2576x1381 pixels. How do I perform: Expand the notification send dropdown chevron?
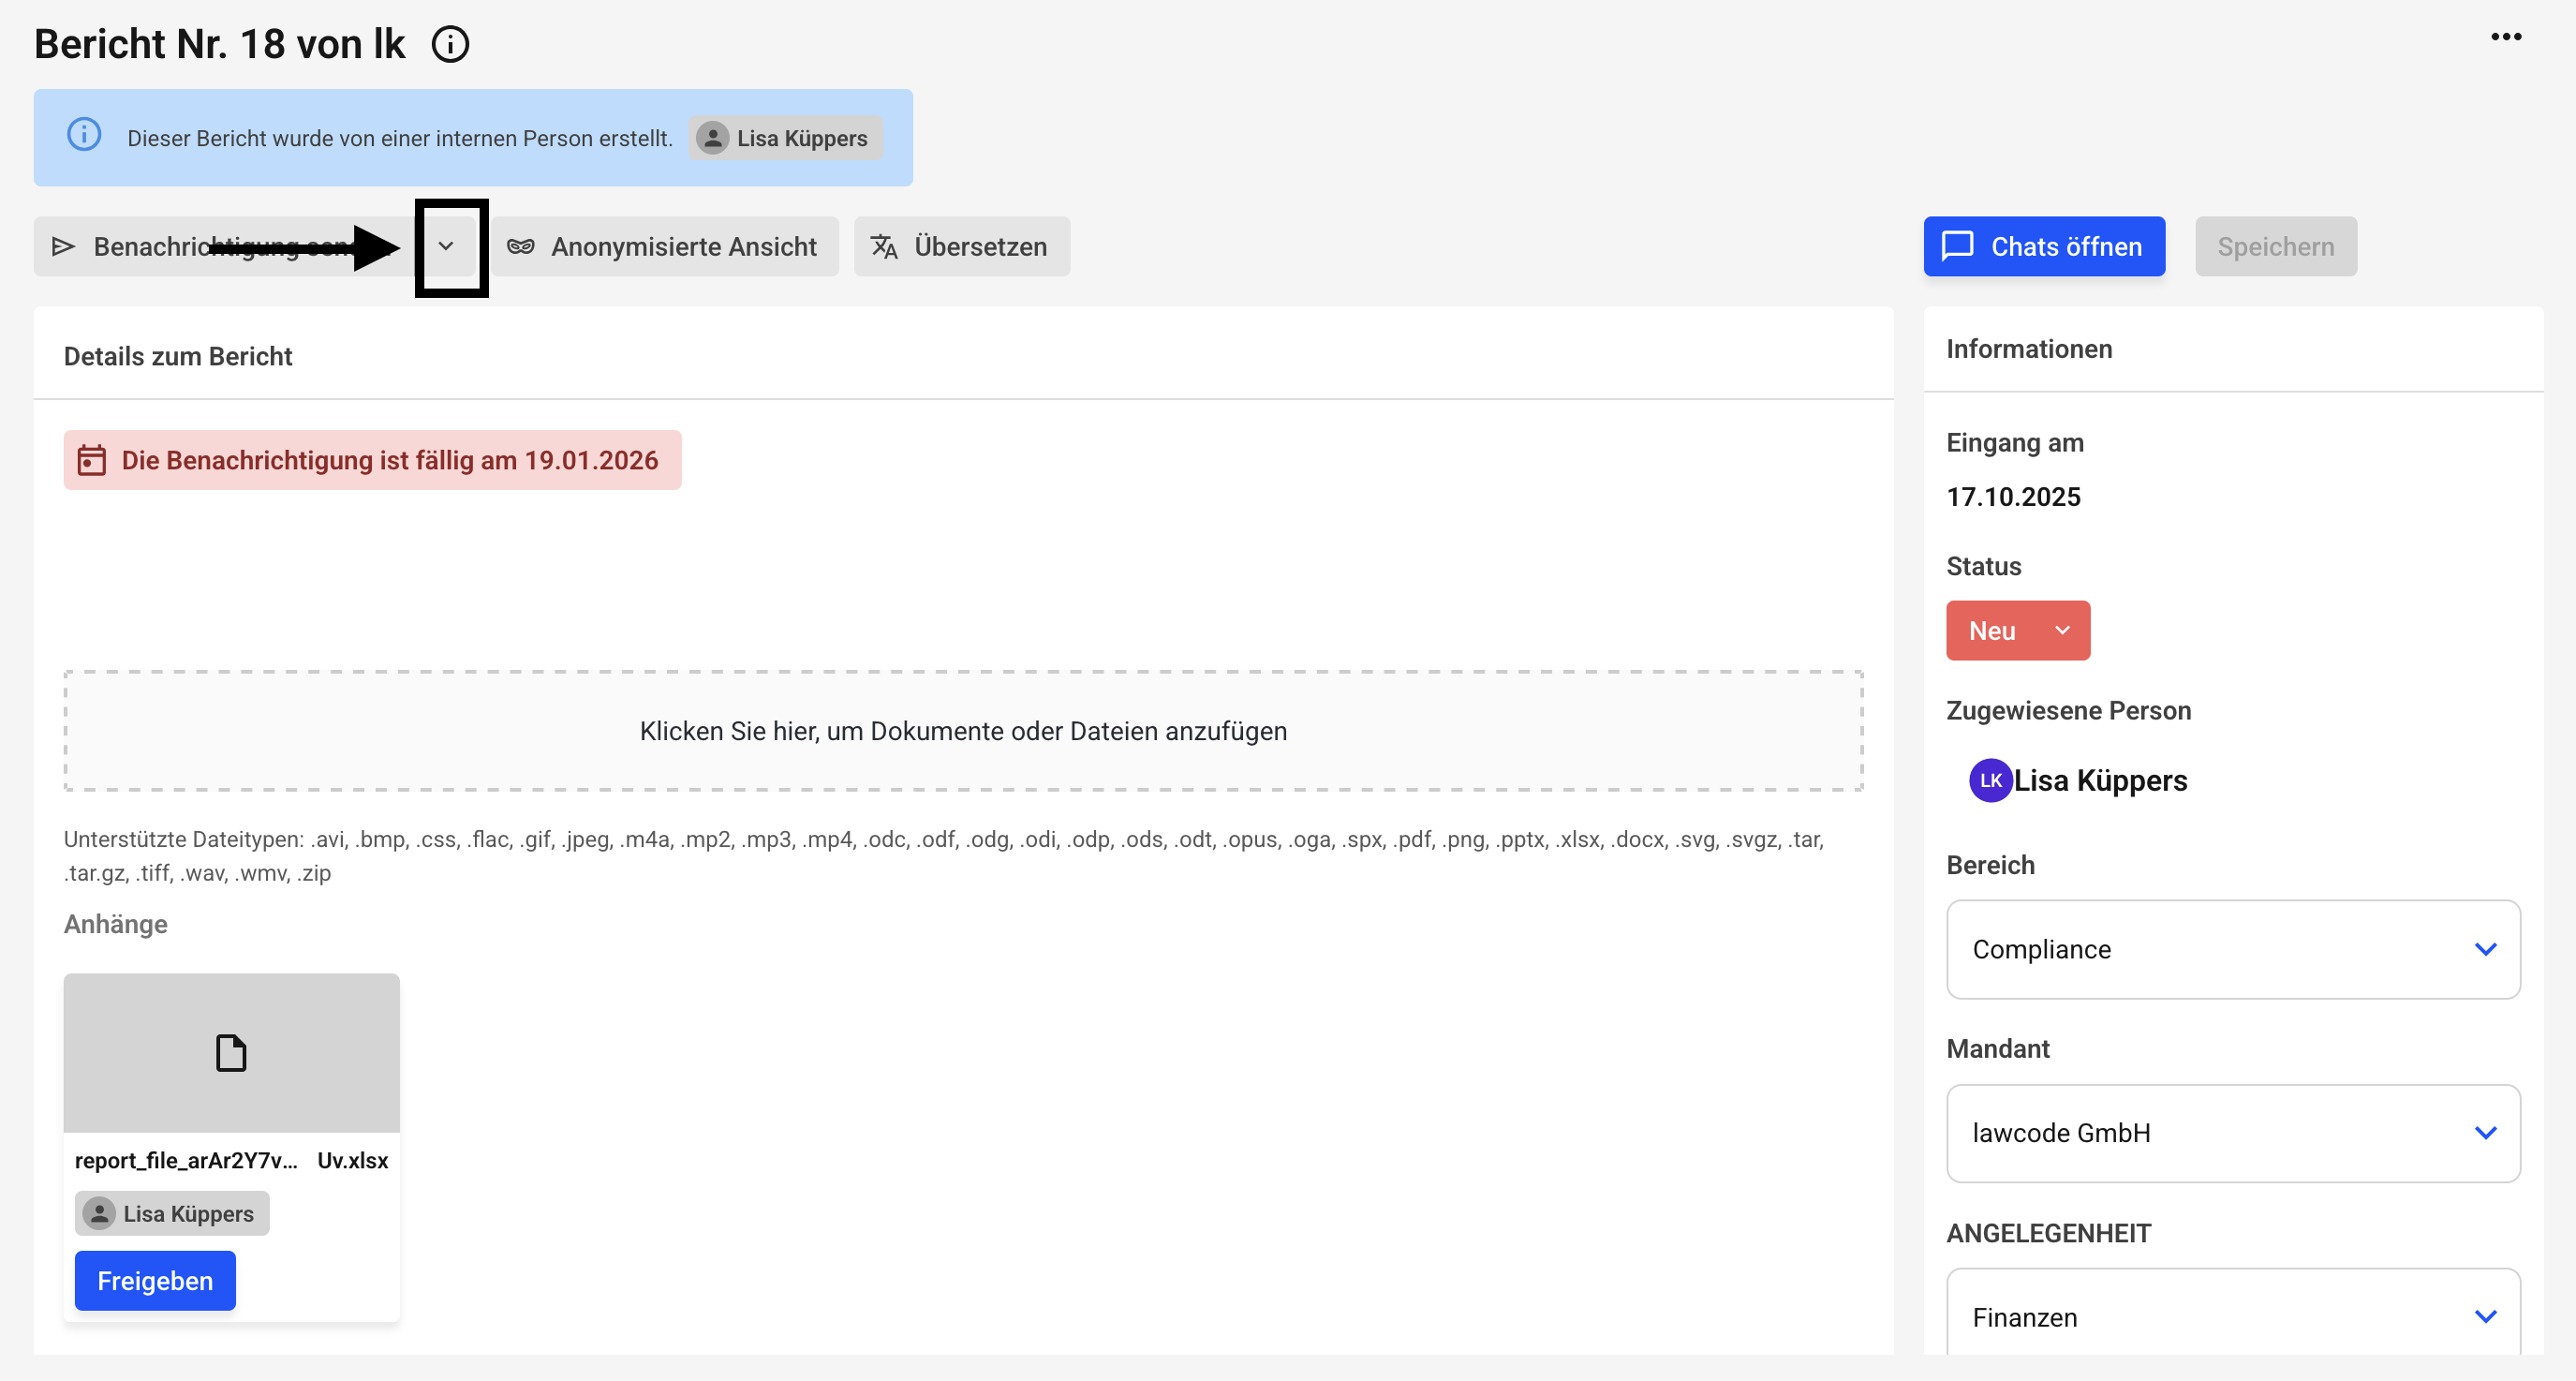click(446, 246)
